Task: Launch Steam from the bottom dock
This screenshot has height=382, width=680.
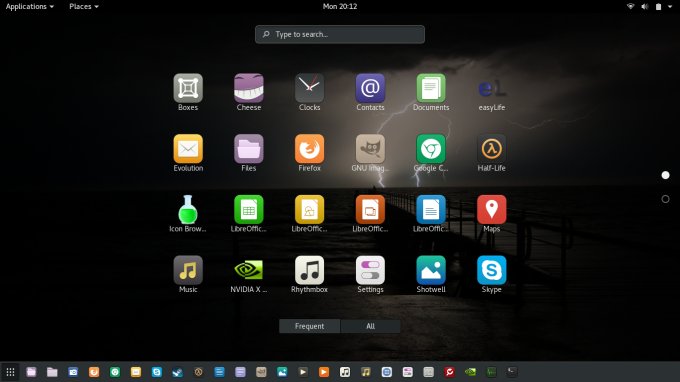Action: (177, 372)
